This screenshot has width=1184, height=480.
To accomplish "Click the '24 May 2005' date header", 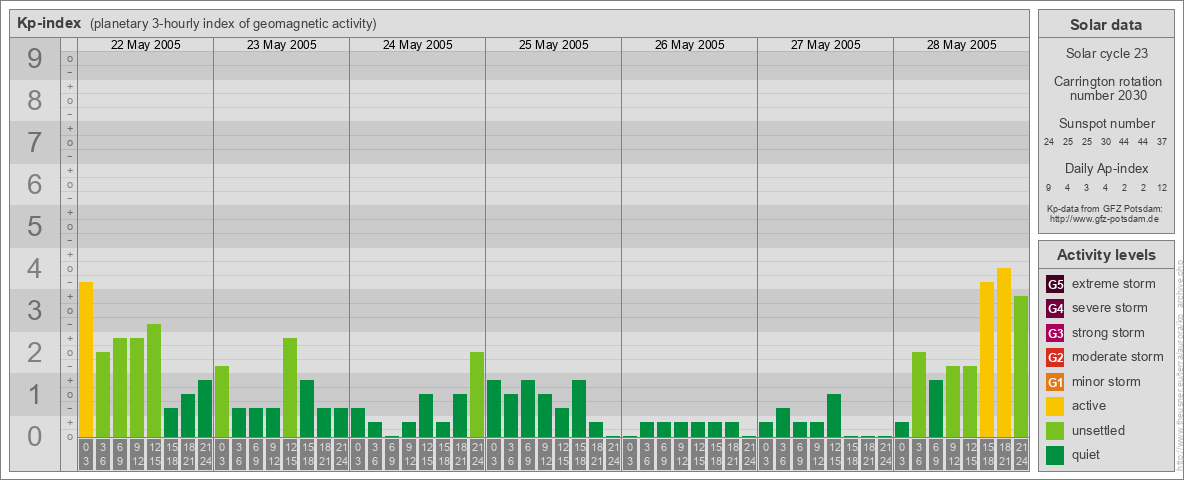I will click(418, 45).
